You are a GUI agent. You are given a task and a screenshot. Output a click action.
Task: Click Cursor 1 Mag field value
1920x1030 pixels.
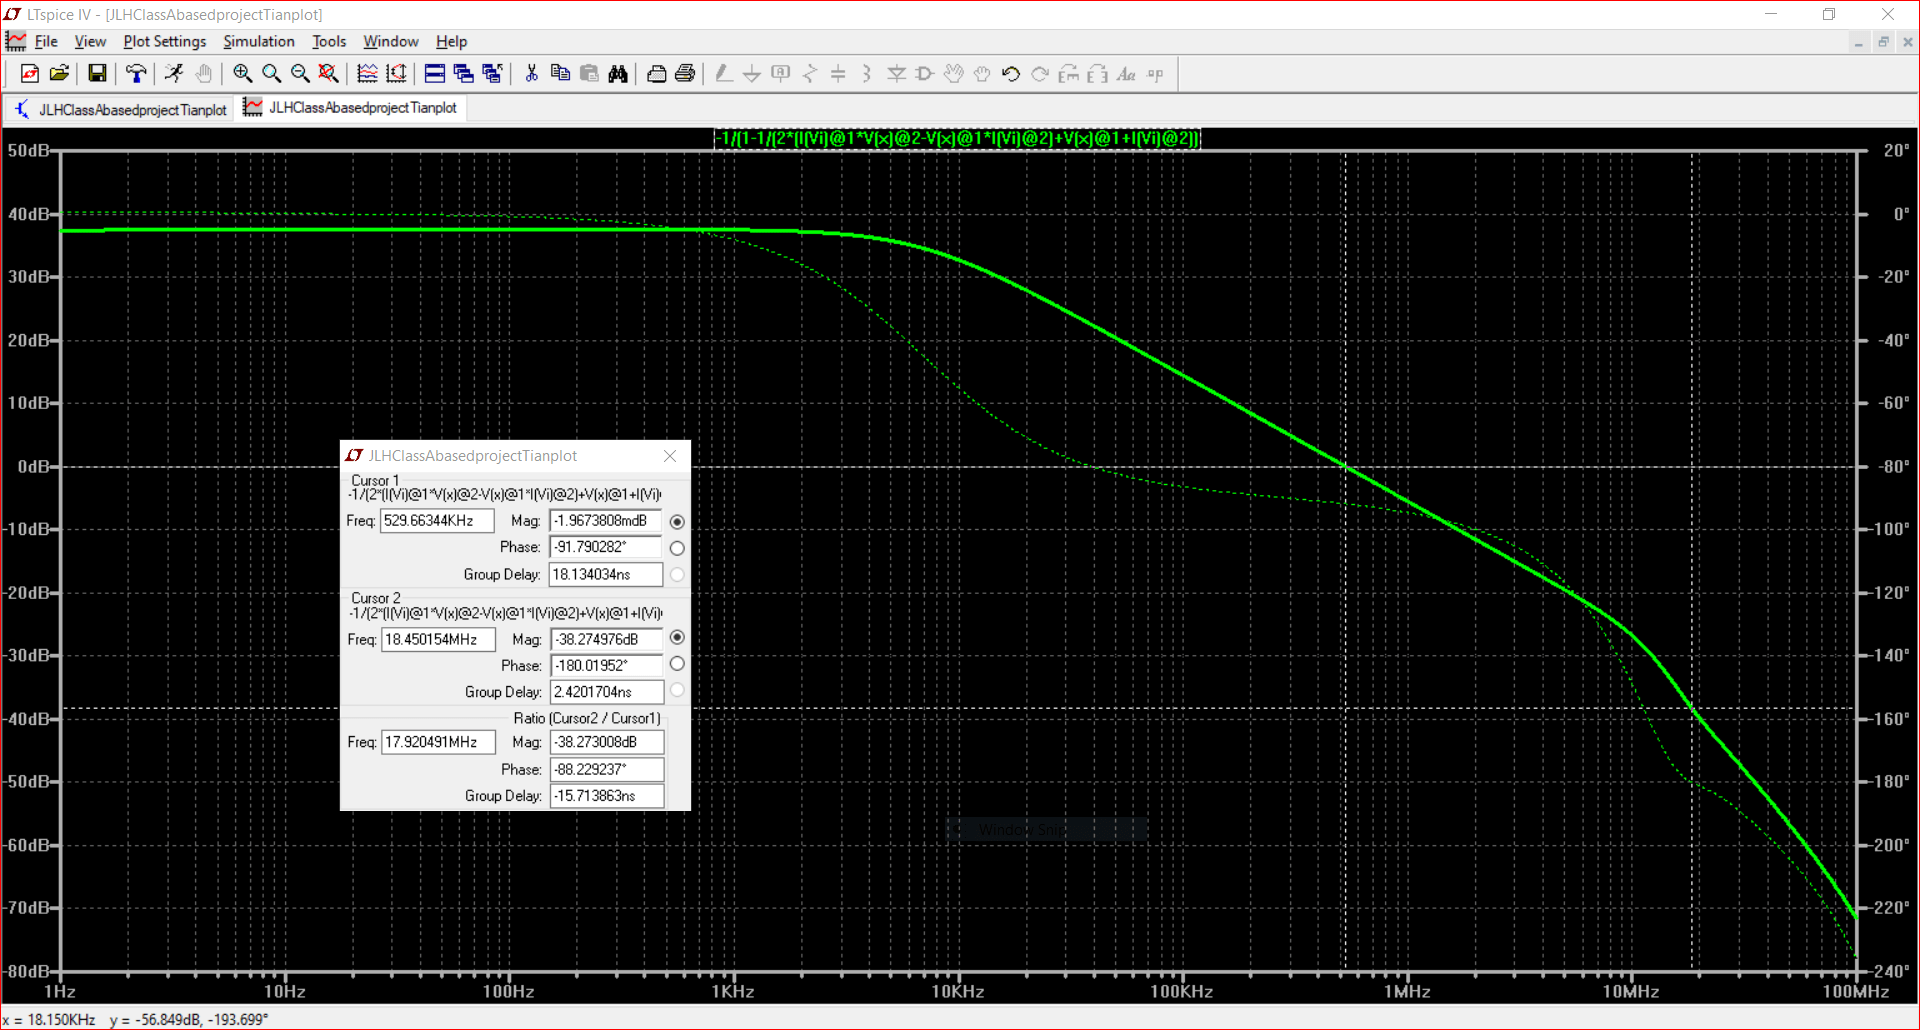tap(605, 521)
